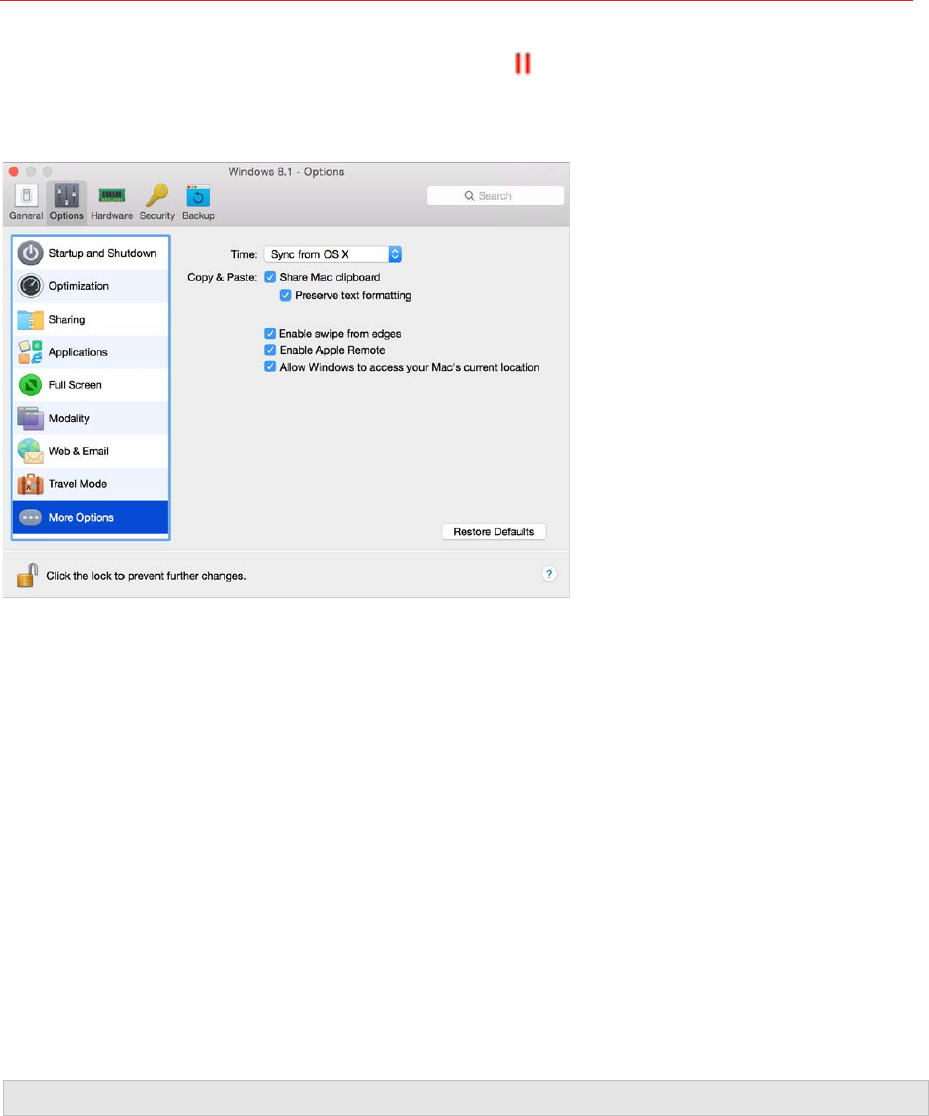Image resolution: width=929 pixels, height=1116 pixels.
Task: Select the Modality windows icon
Action: click(31, 418)
